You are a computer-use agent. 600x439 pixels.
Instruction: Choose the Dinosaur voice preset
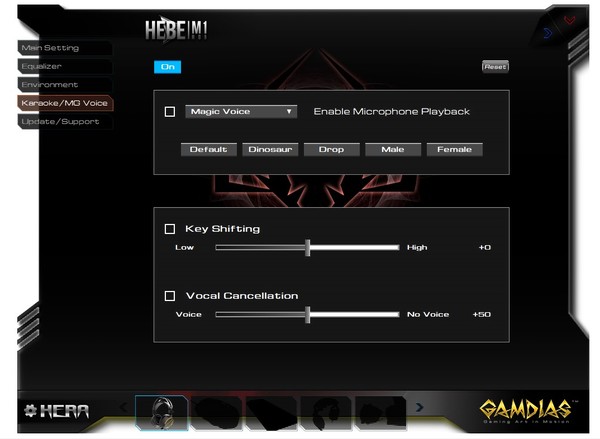click(x=270, y=150)
